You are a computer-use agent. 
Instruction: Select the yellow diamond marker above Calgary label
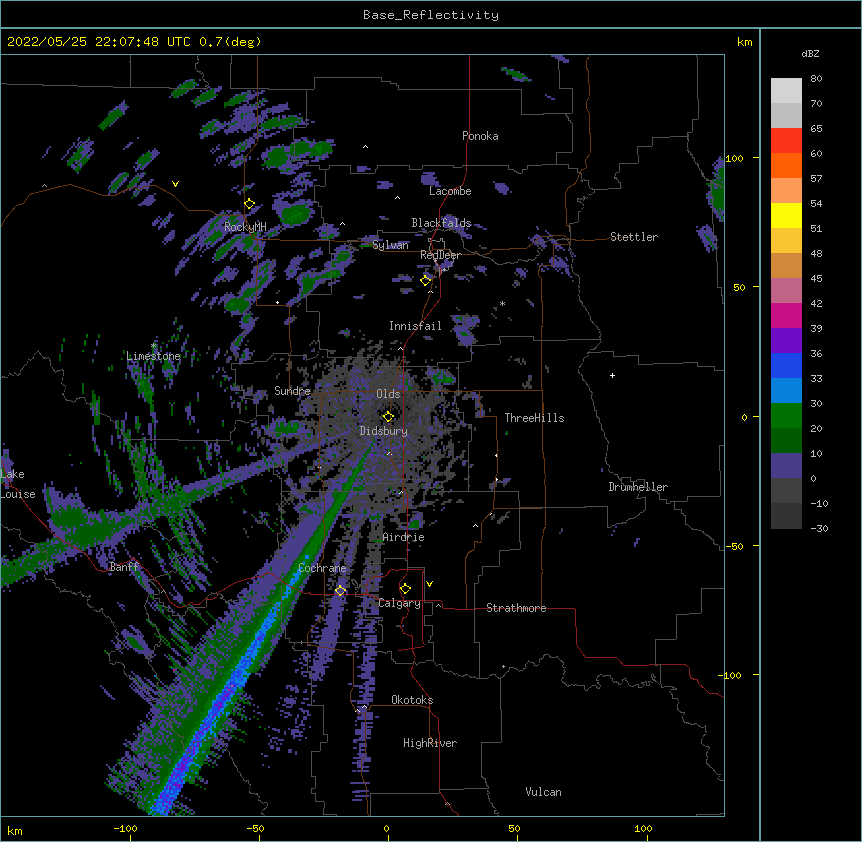[x=405, y=589]
